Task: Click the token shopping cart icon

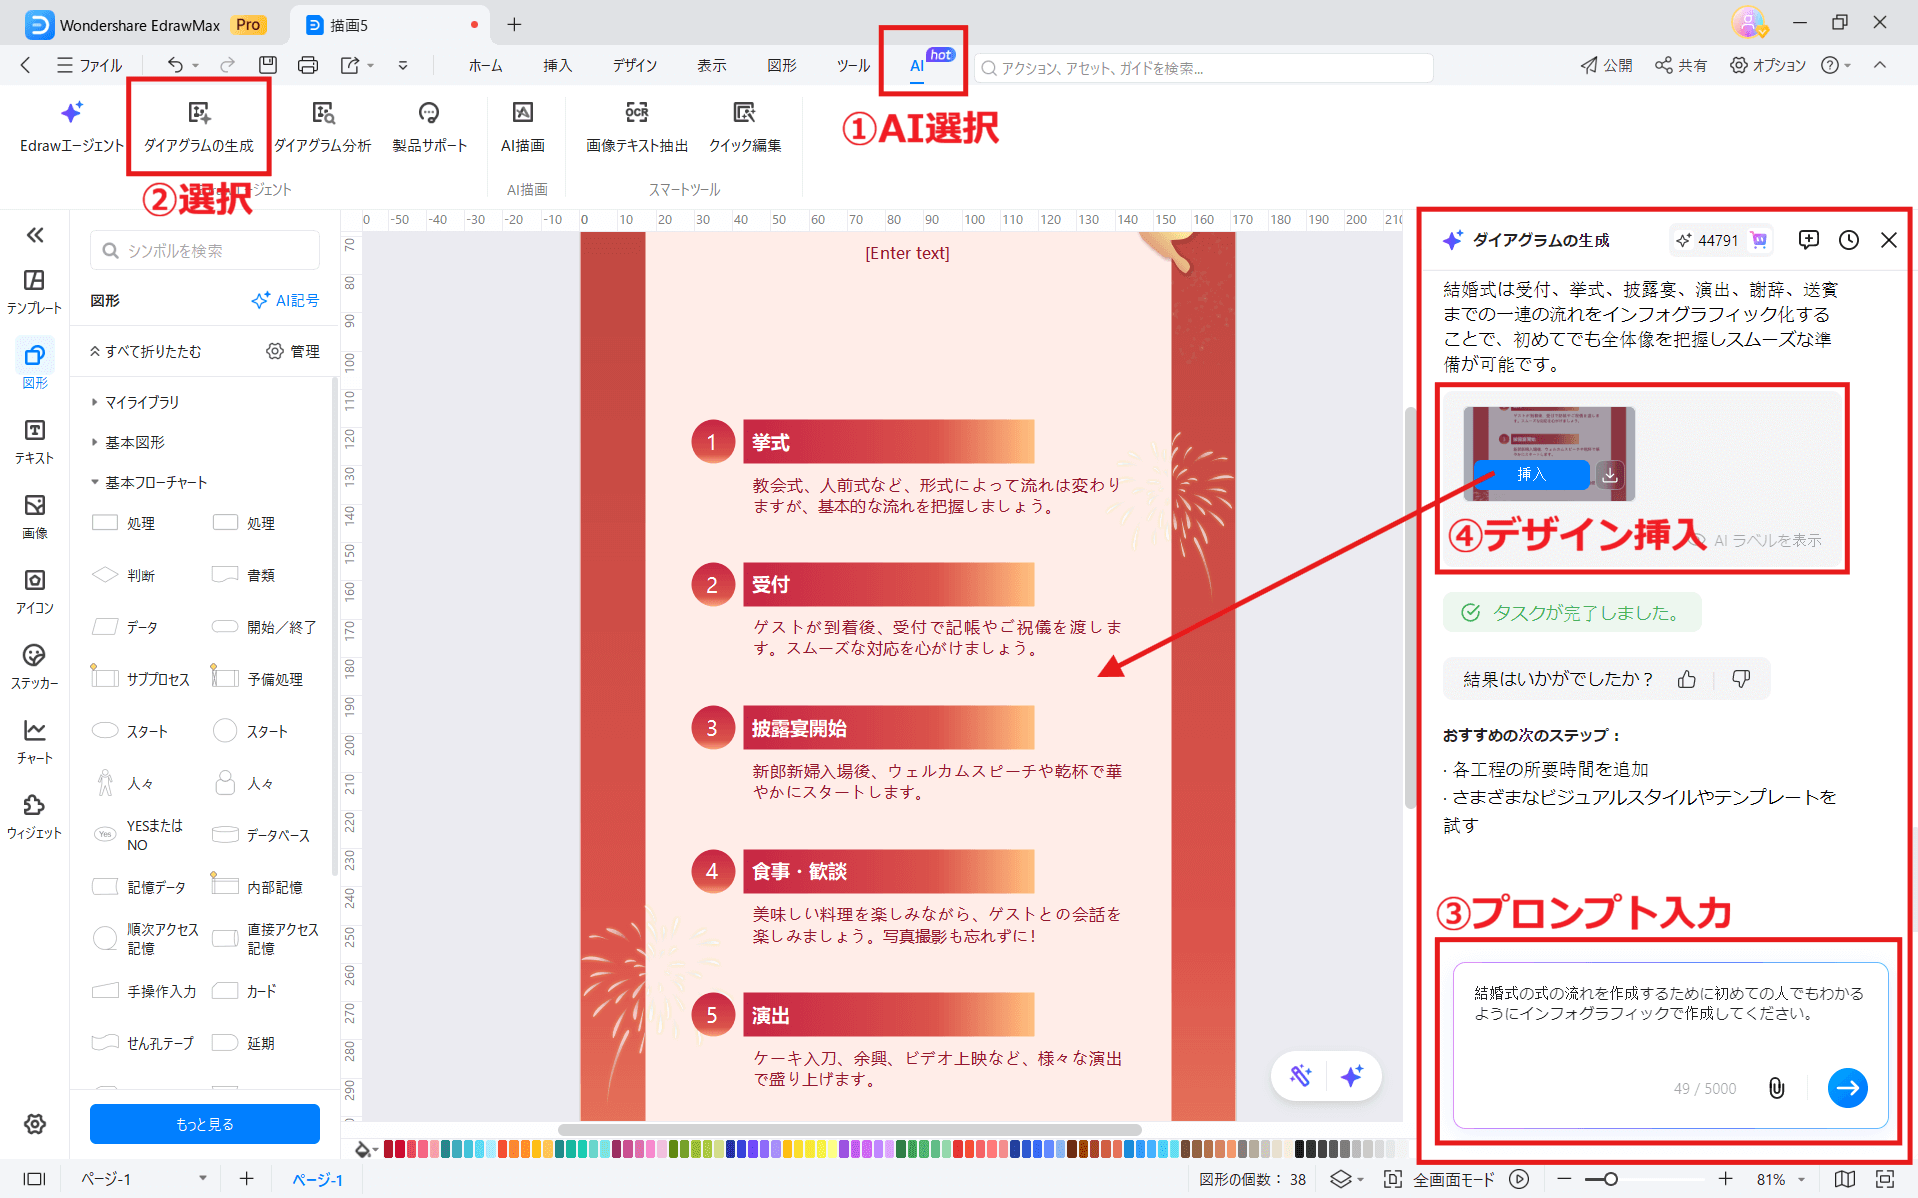Action: tap(1758, 240)
